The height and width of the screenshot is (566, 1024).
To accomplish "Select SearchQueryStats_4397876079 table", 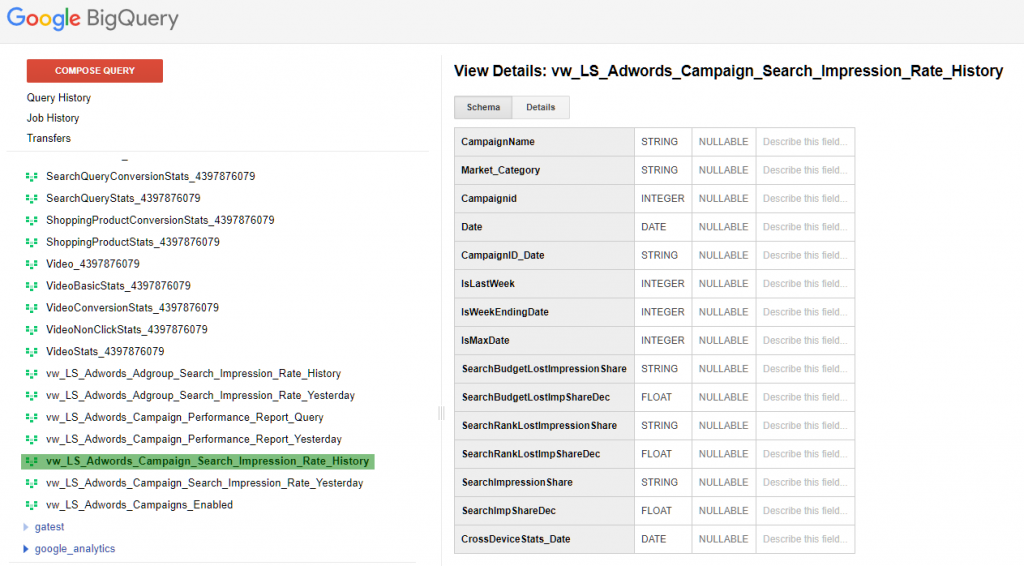I will point(123,198).
